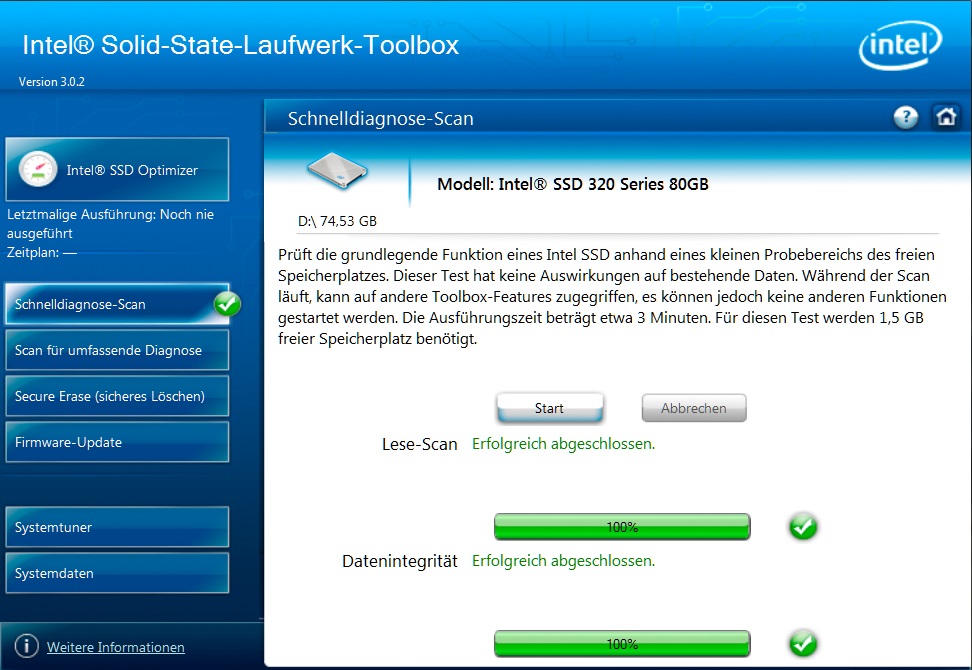Click the Datenintegrität label
The width and height of the screenshot is (972, 670).
pyautogui.click(x=400, y=562)
